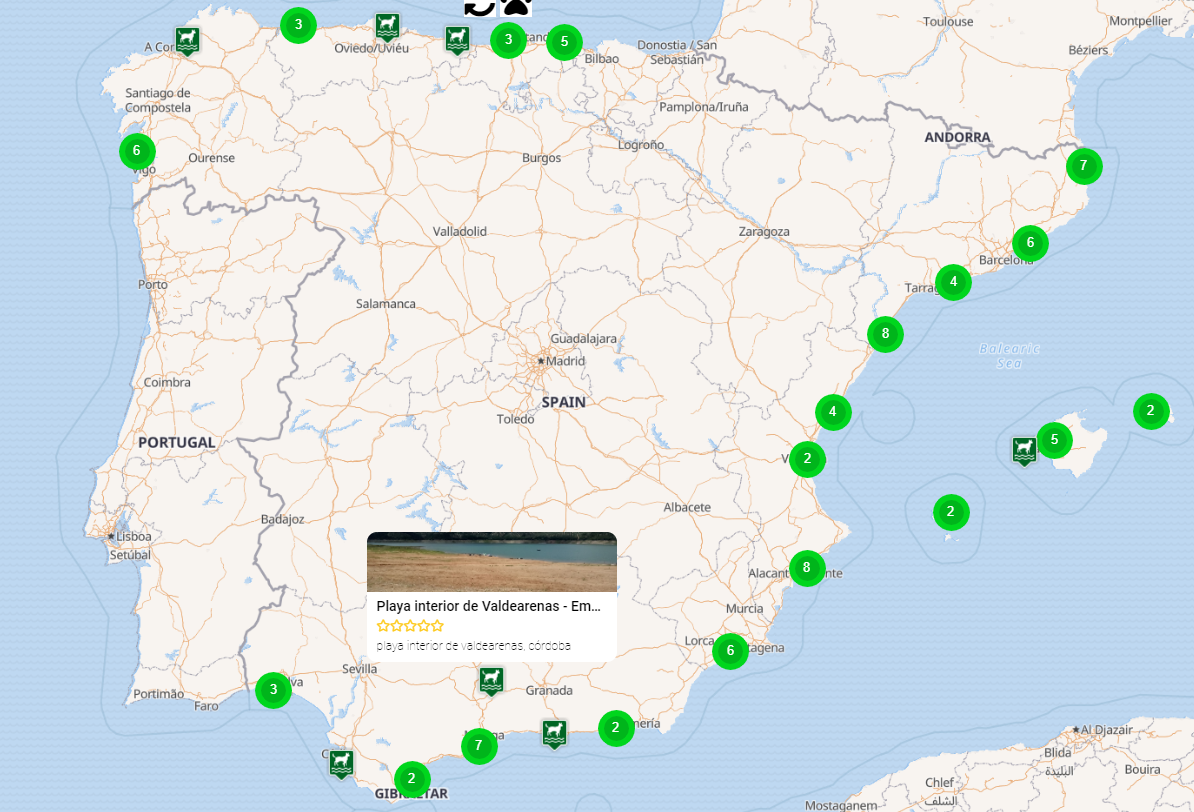
Task: Open the cluster of 7 near Málaga
Action: 479,745
